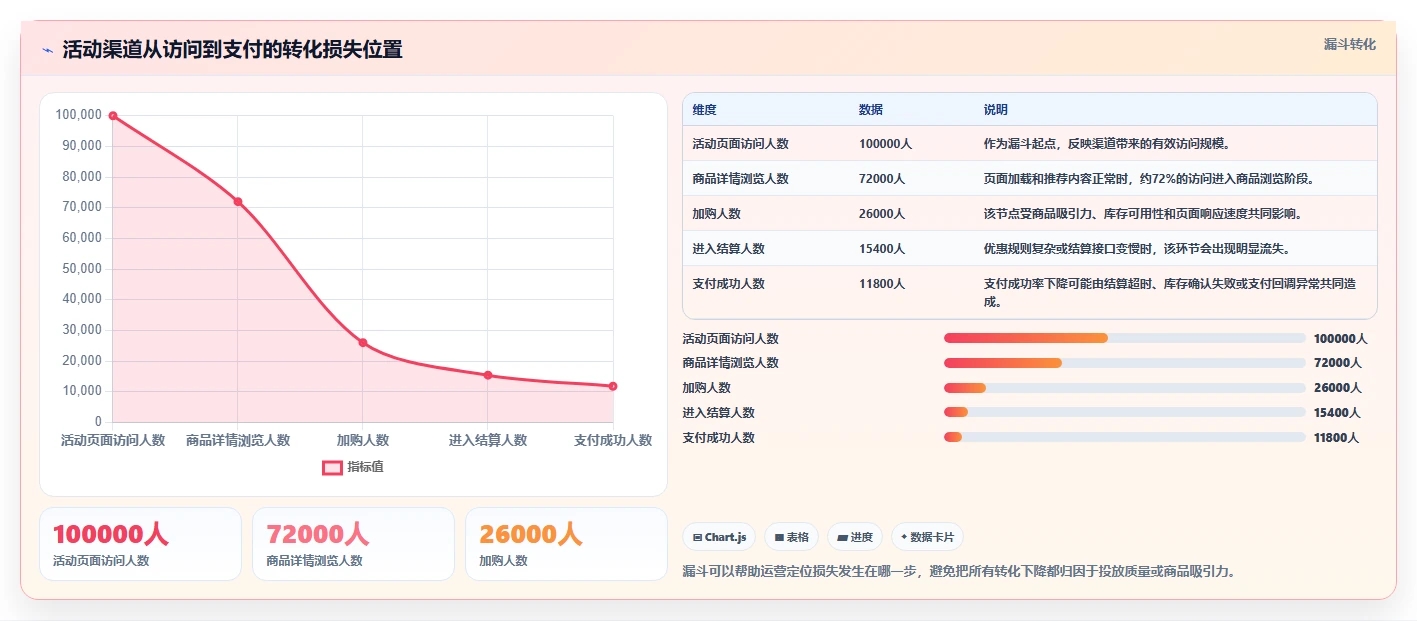
Task: Click the description starting 页面加载和推荐内容正常时
Action: point(1149,179)
